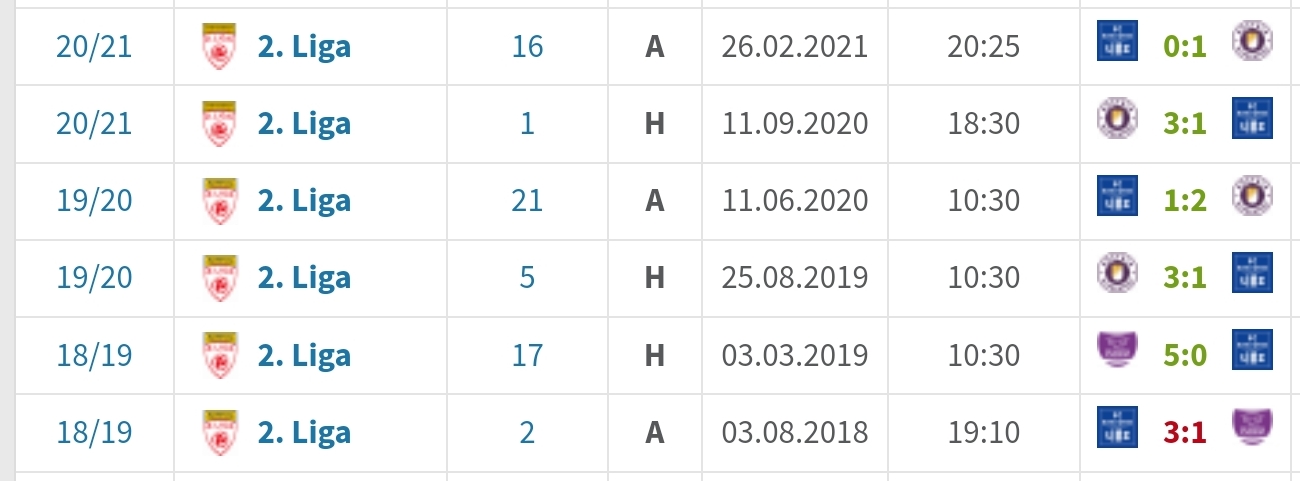Open the 5:0 match result
Screen dimensions: 1300x481
(1185, 355)
